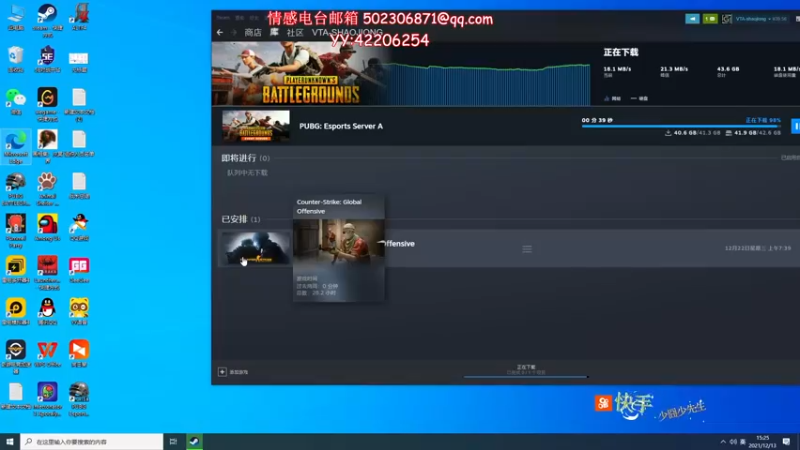Click the Counter-Strike popup artwork
800x450 pixels.
click(x=339, y=243)
